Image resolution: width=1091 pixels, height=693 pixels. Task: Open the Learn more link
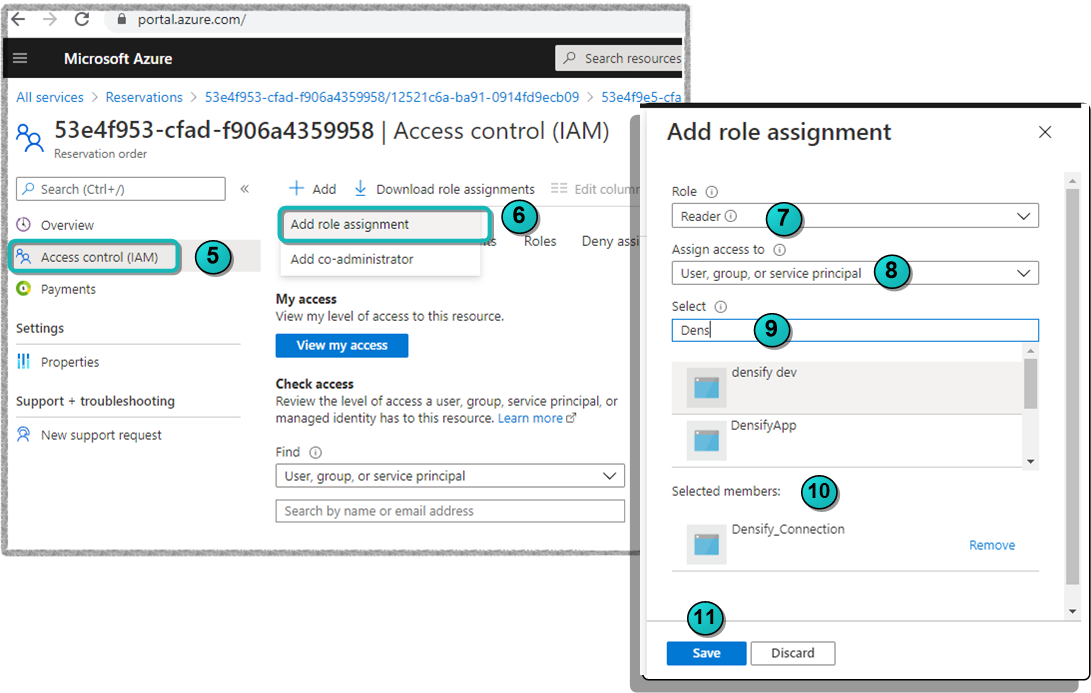click(536, 418)
